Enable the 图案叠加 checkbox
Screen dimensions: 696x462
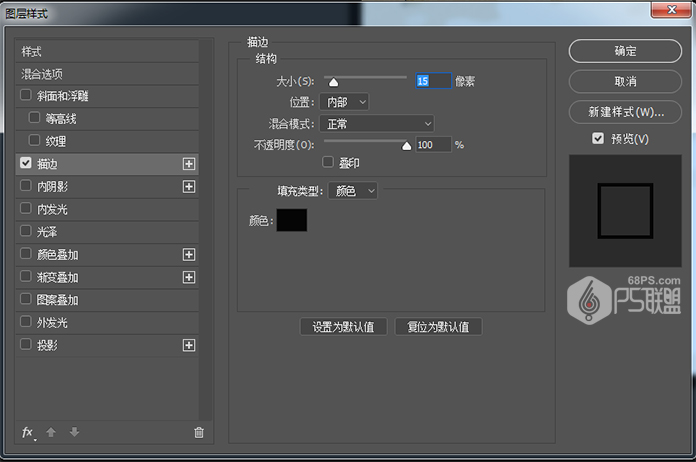26,299
